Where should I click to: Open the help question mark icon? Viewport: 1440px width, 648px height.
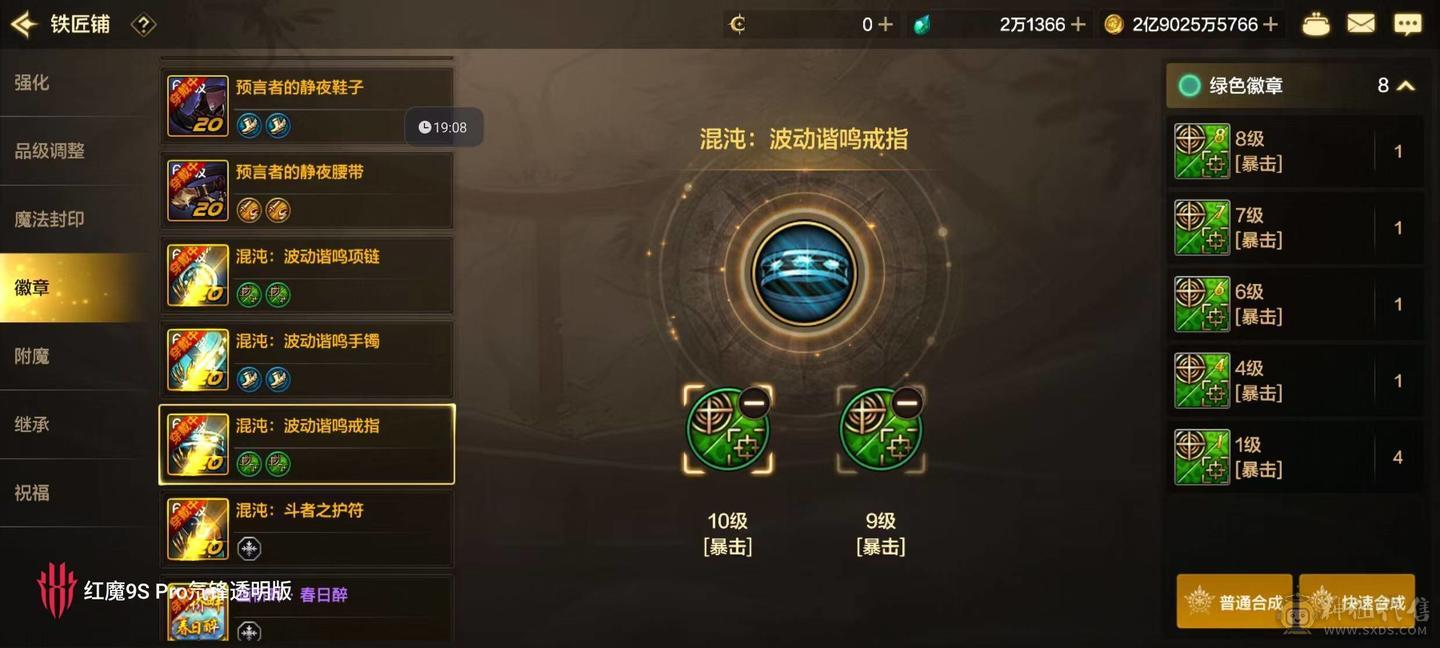[x=143, y=25]
